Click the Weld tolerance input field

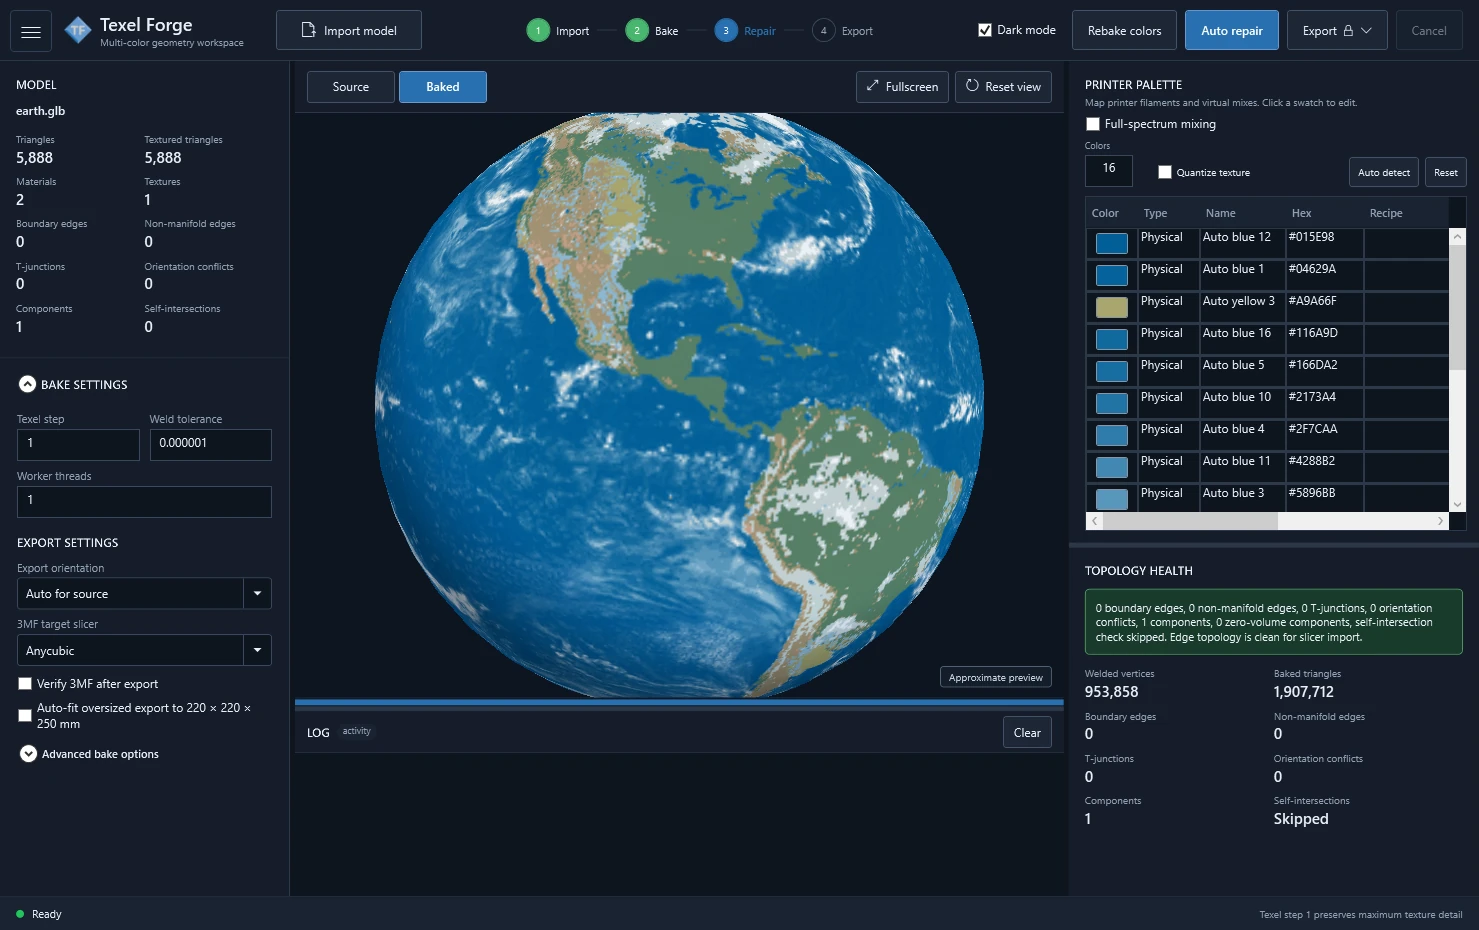click(210, 444)
